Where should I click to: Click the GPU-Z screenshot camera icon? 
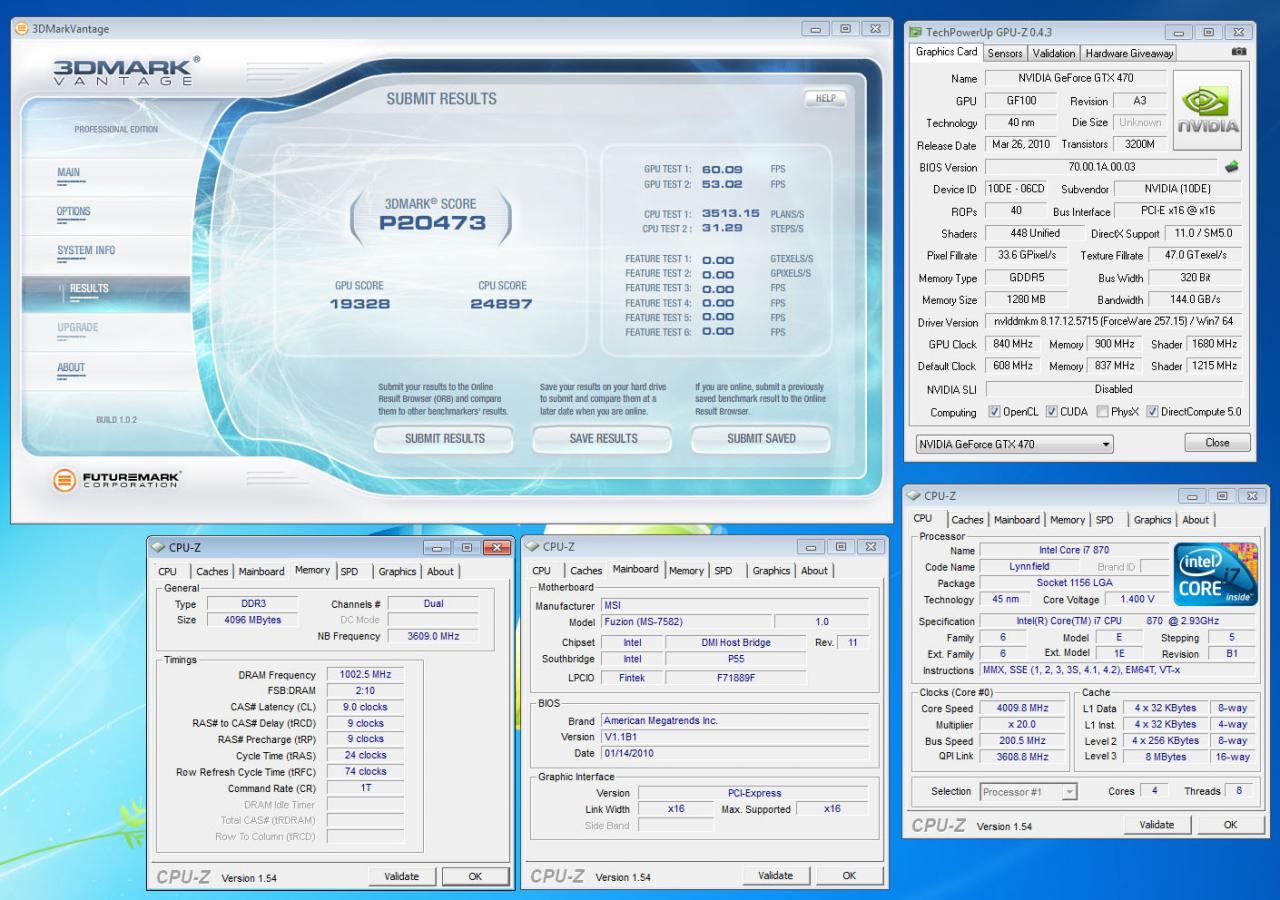(1240, 52)
